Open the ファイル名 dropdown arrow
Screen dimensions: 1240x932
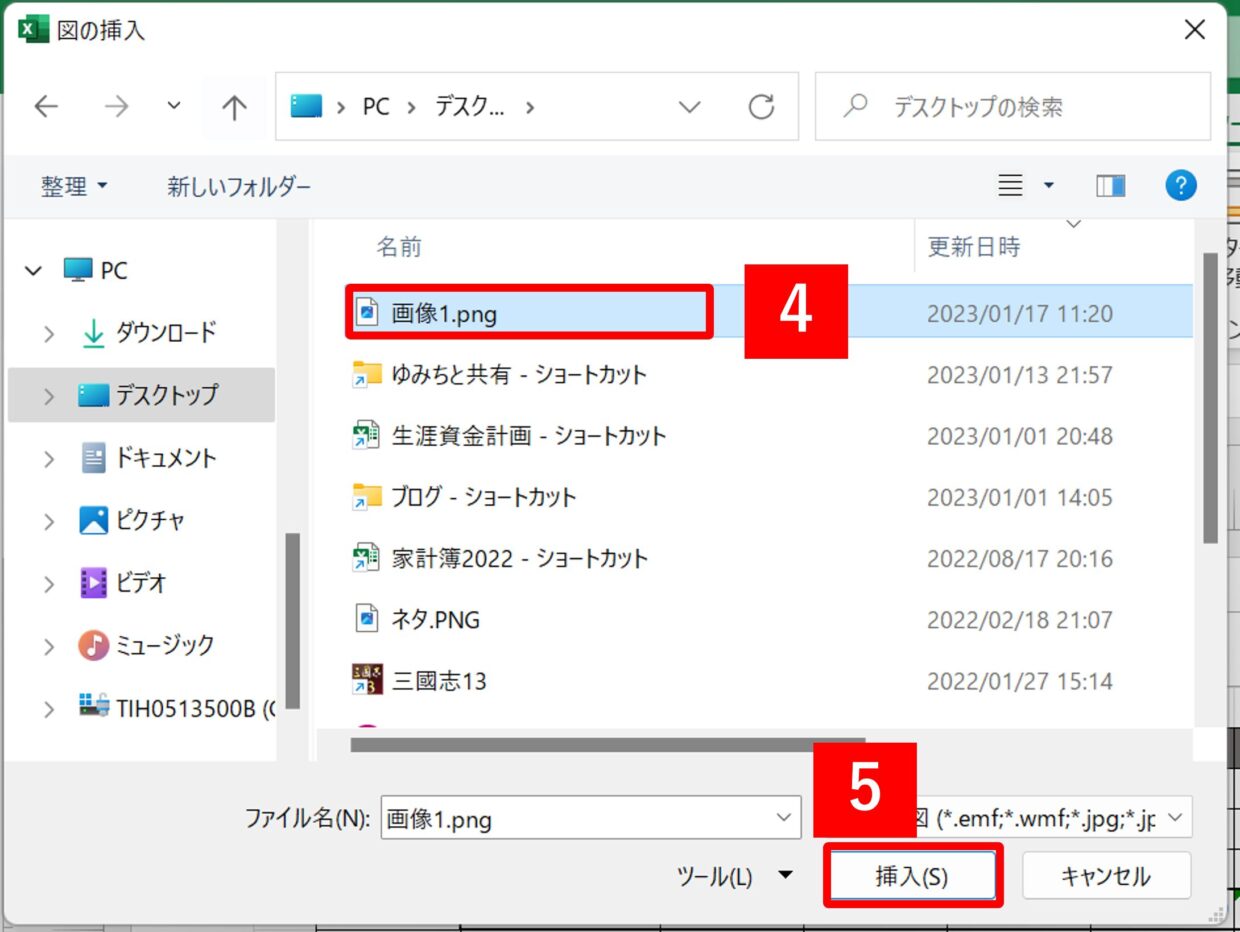(784, 819)
